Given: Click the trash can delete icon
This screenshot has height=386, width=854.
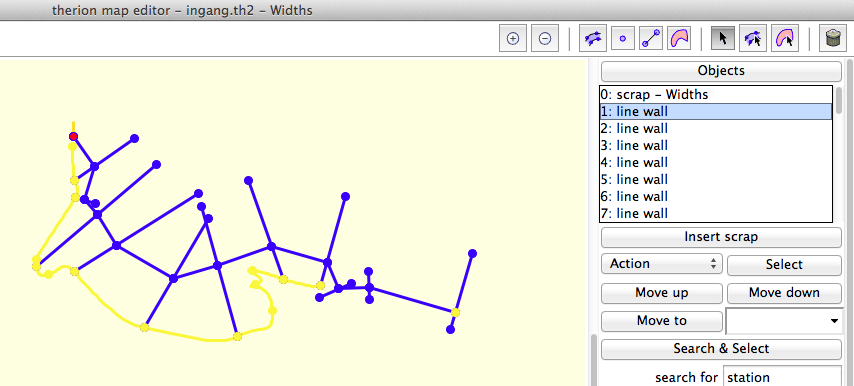Looking at the screenshot, I should (x=833, y=39).
